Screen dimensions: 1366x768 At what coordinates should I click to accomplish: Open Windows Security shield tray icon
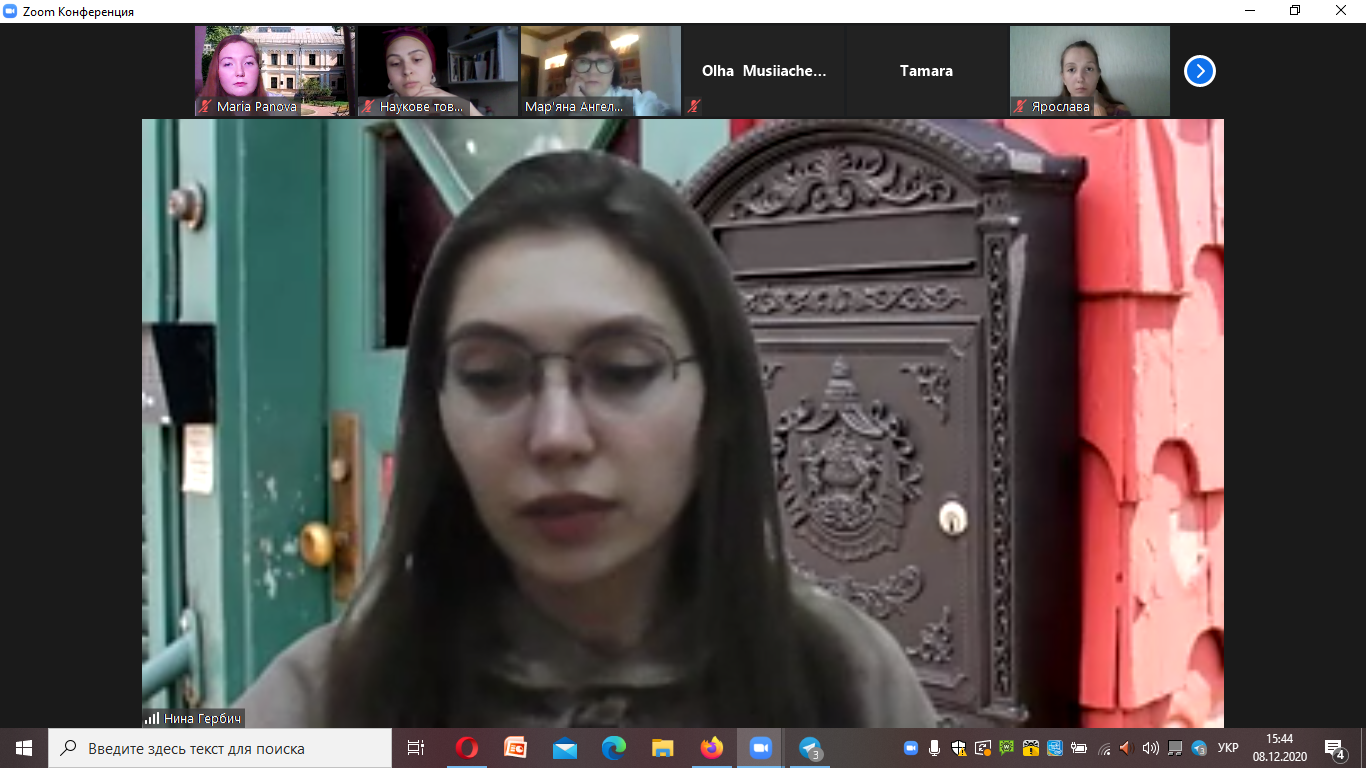coord(959,748)
